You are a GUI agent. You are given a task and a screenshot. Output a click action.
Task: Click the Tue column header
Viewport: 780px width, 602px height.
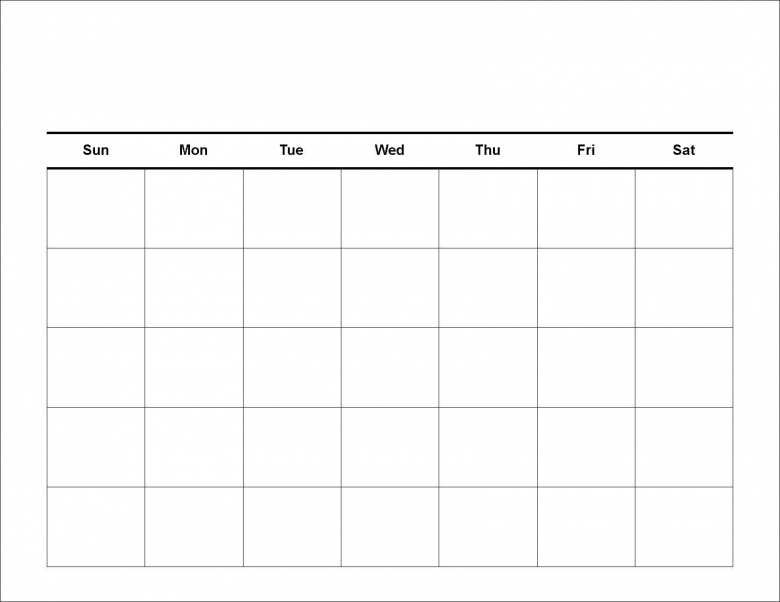click(292, 150)
